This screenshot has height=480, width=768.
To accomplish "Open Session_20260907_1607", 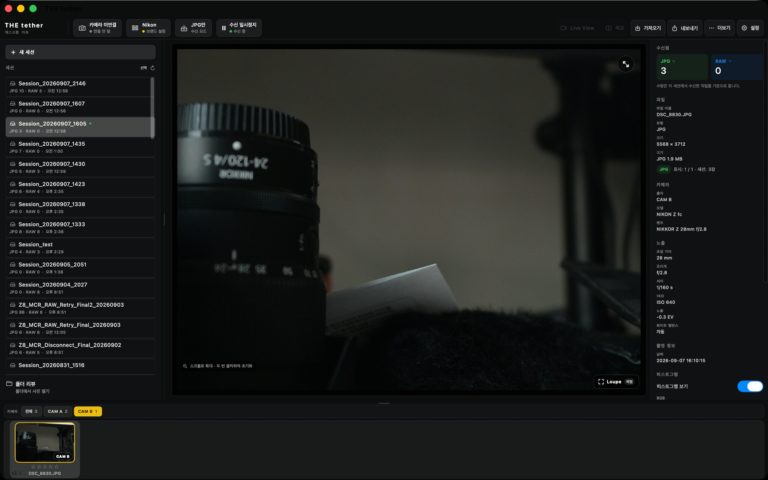I will tap(78, 107).
